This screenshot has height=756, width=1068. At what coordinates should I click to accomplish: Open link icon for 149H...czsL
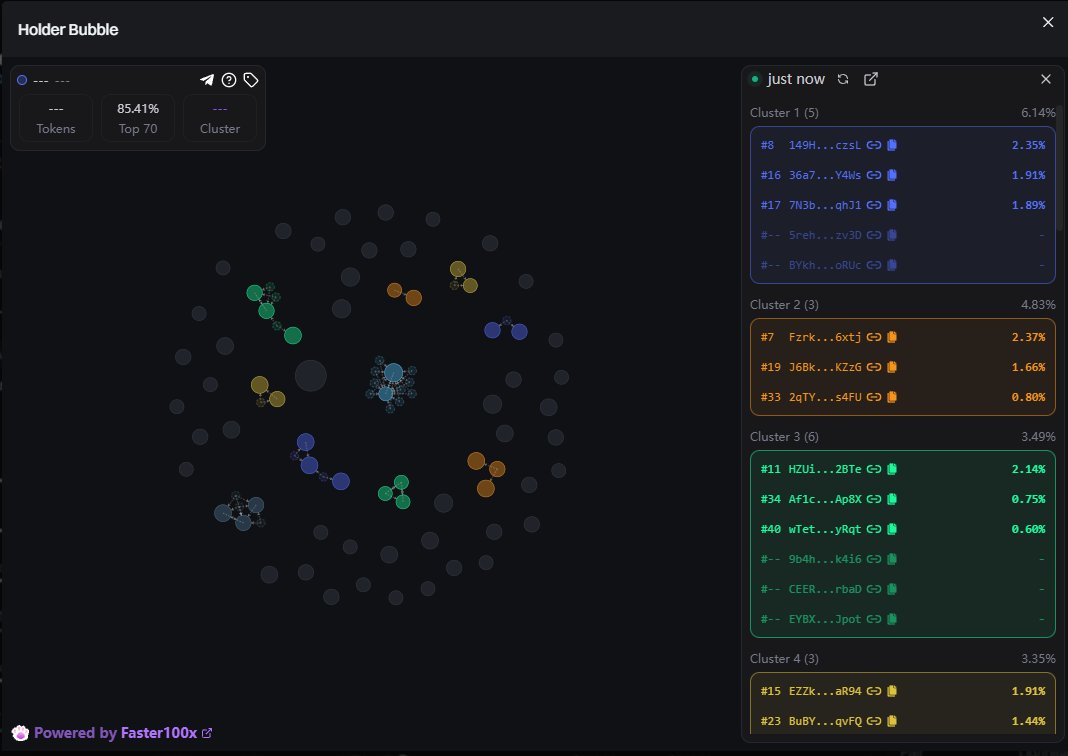(874, 145)
